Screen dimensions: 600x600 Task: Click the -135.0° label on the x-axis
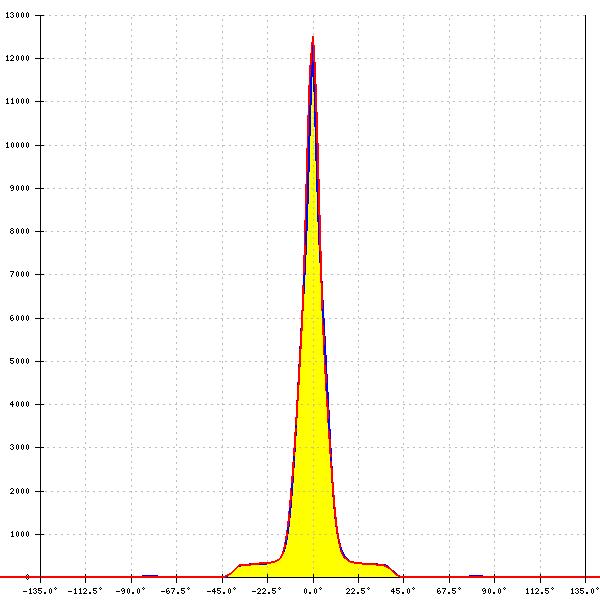(40, 590)
